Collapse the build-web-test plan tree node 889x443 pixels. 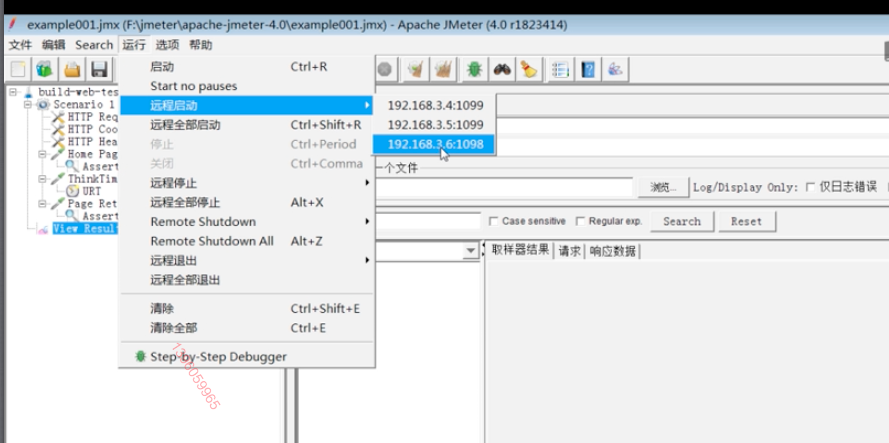(13, 92)
